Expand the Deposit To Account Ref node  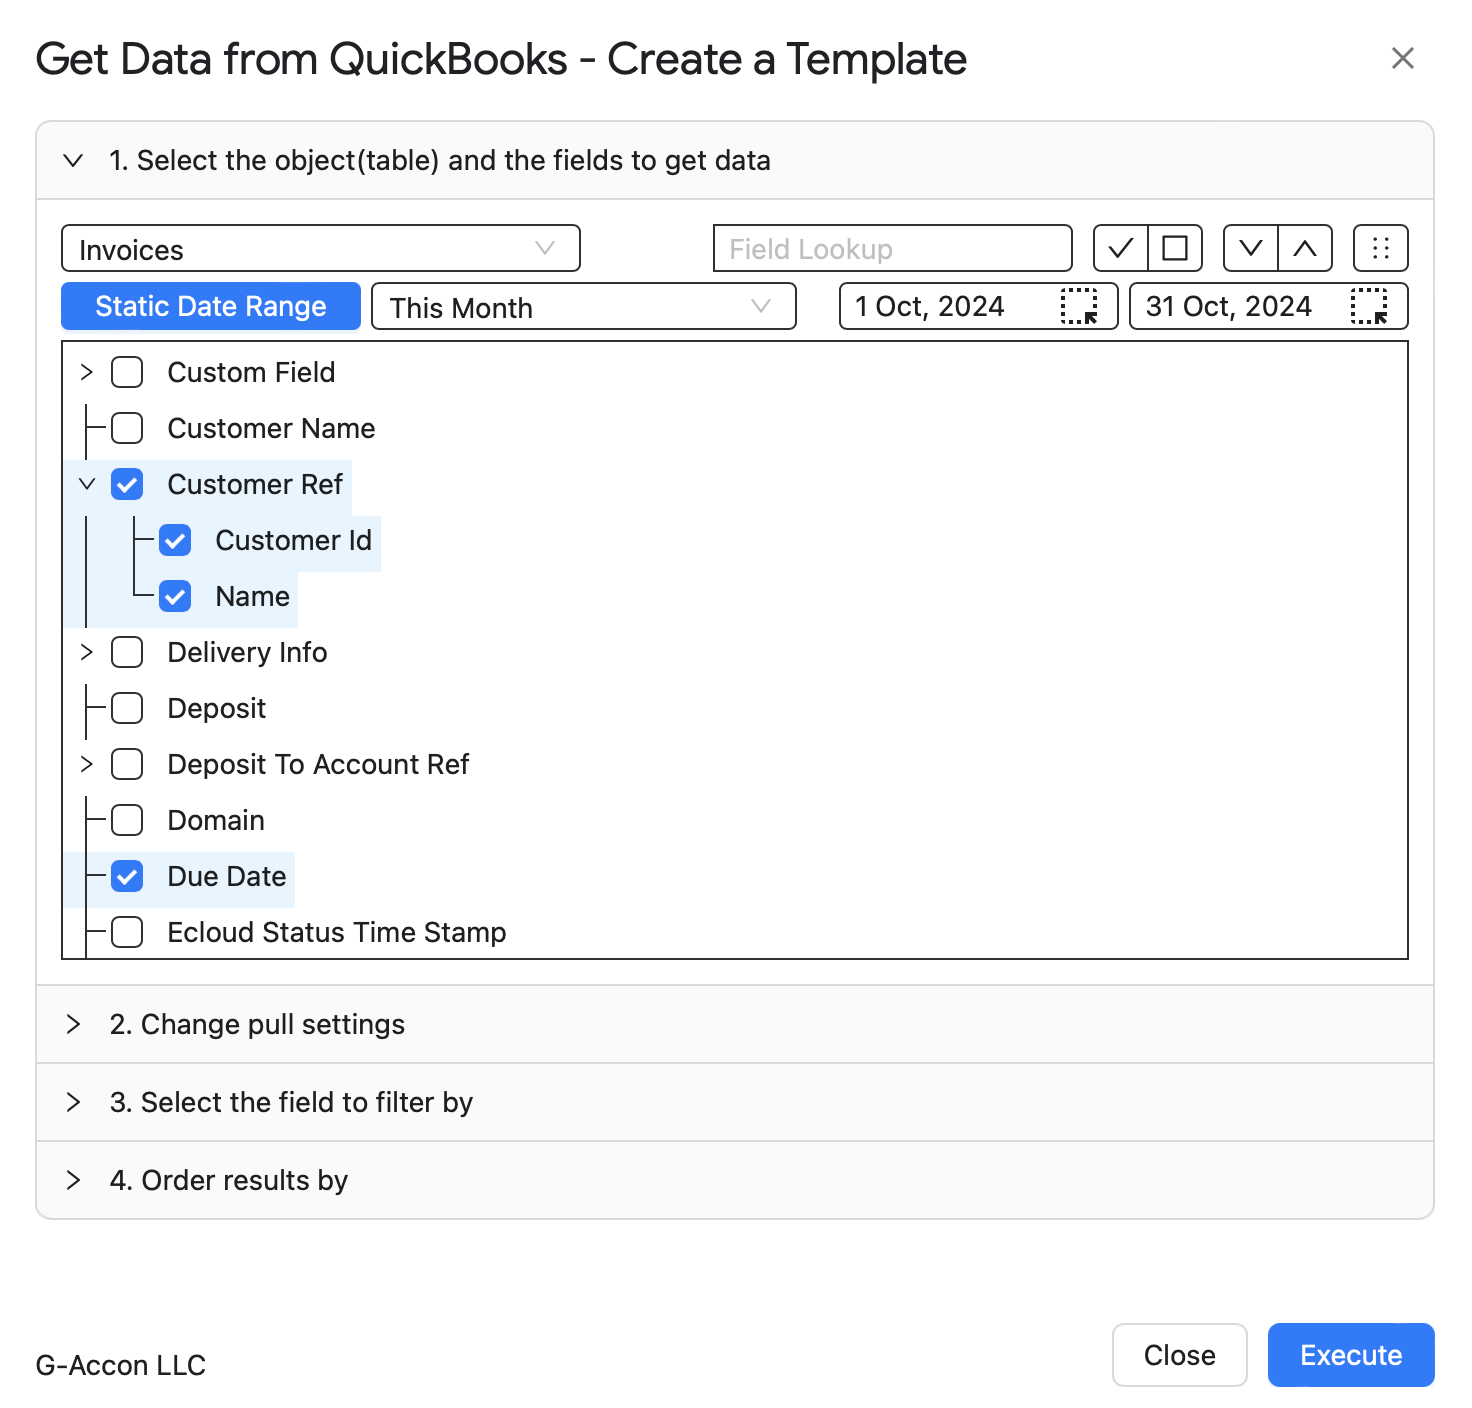pyautogui.click(x=87, y=764)
